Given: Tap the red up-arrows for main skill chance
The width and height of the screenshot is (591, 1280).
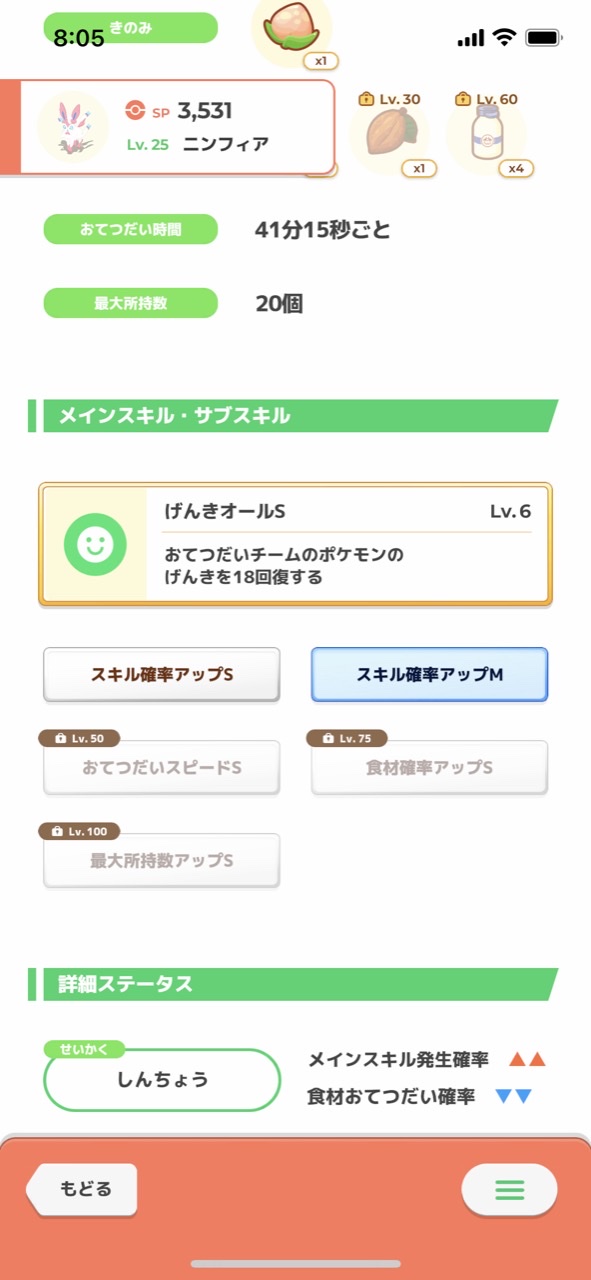Looking at the screenshot, I should pos(527,1059).
